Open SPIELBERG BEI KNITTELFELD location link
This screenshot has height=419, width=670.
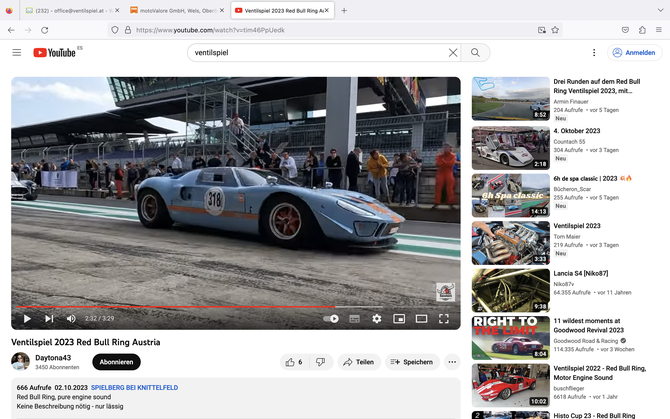135,387
